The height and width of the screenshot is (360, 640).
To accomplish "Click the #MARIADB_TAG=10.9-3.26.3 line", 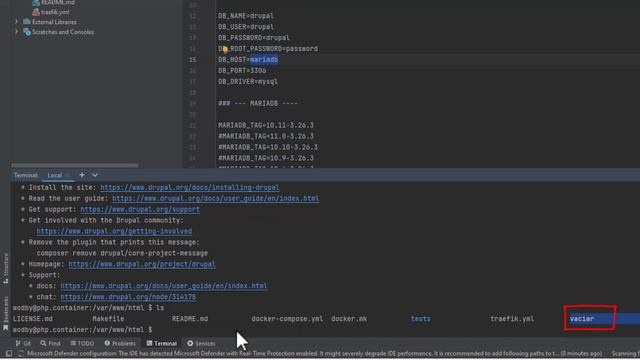I will coord(266,158).
